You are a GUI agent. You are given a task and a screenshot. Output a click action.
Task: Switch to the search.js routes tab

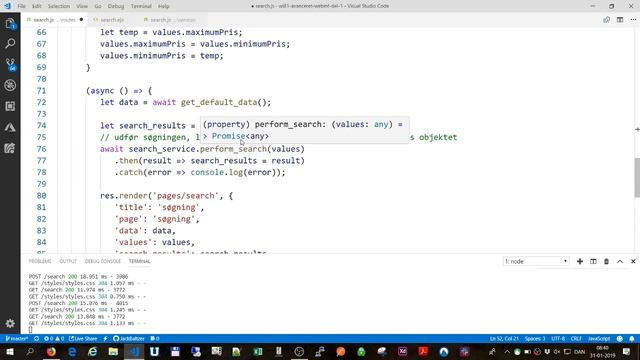click(55, 20)
